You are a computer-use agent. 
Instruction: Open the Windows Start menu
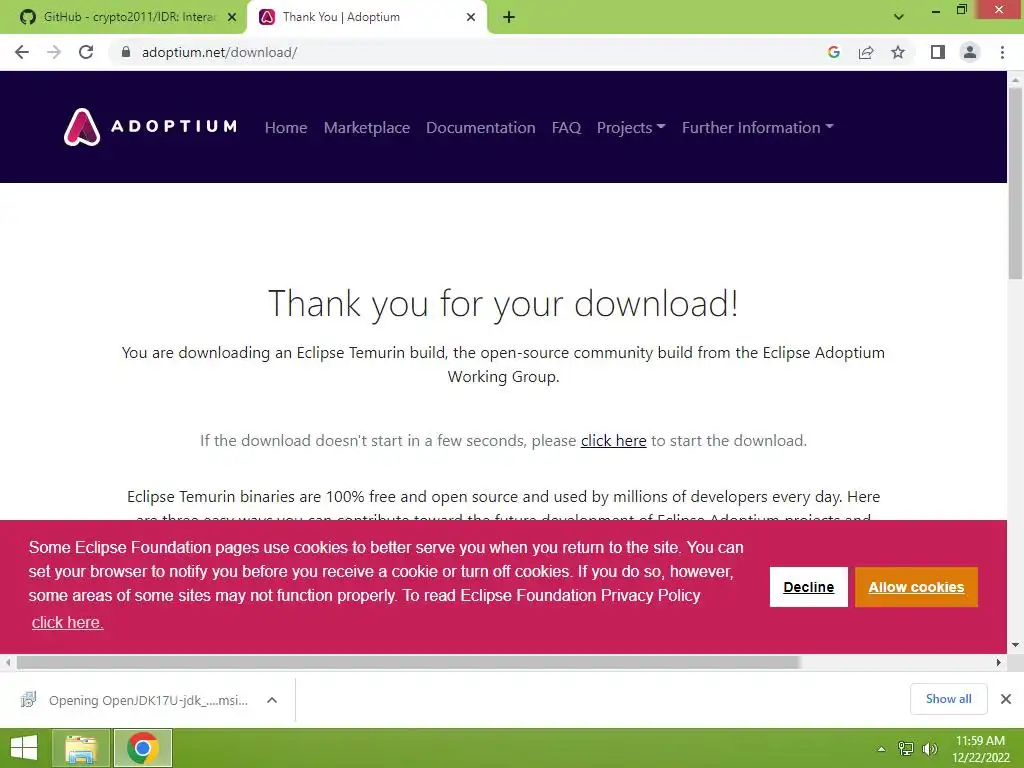(x=24, y=748)
